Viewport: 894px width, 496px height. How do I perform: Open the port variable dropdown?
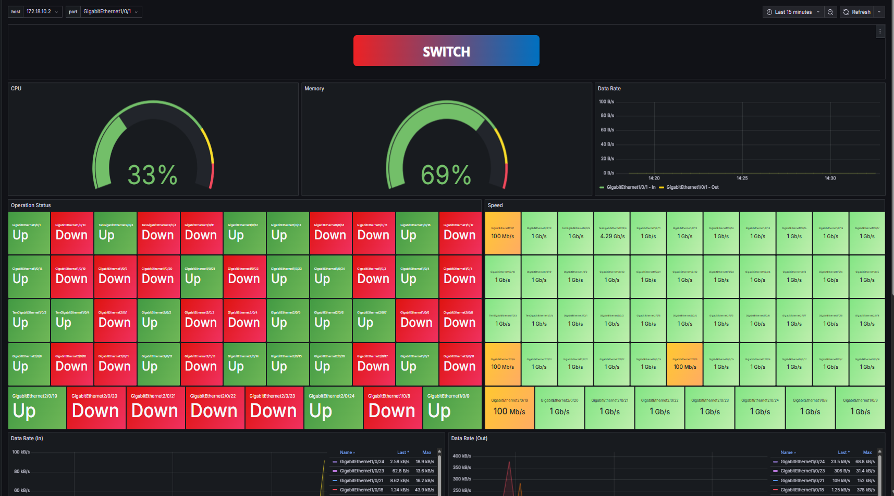pos(107,12)
